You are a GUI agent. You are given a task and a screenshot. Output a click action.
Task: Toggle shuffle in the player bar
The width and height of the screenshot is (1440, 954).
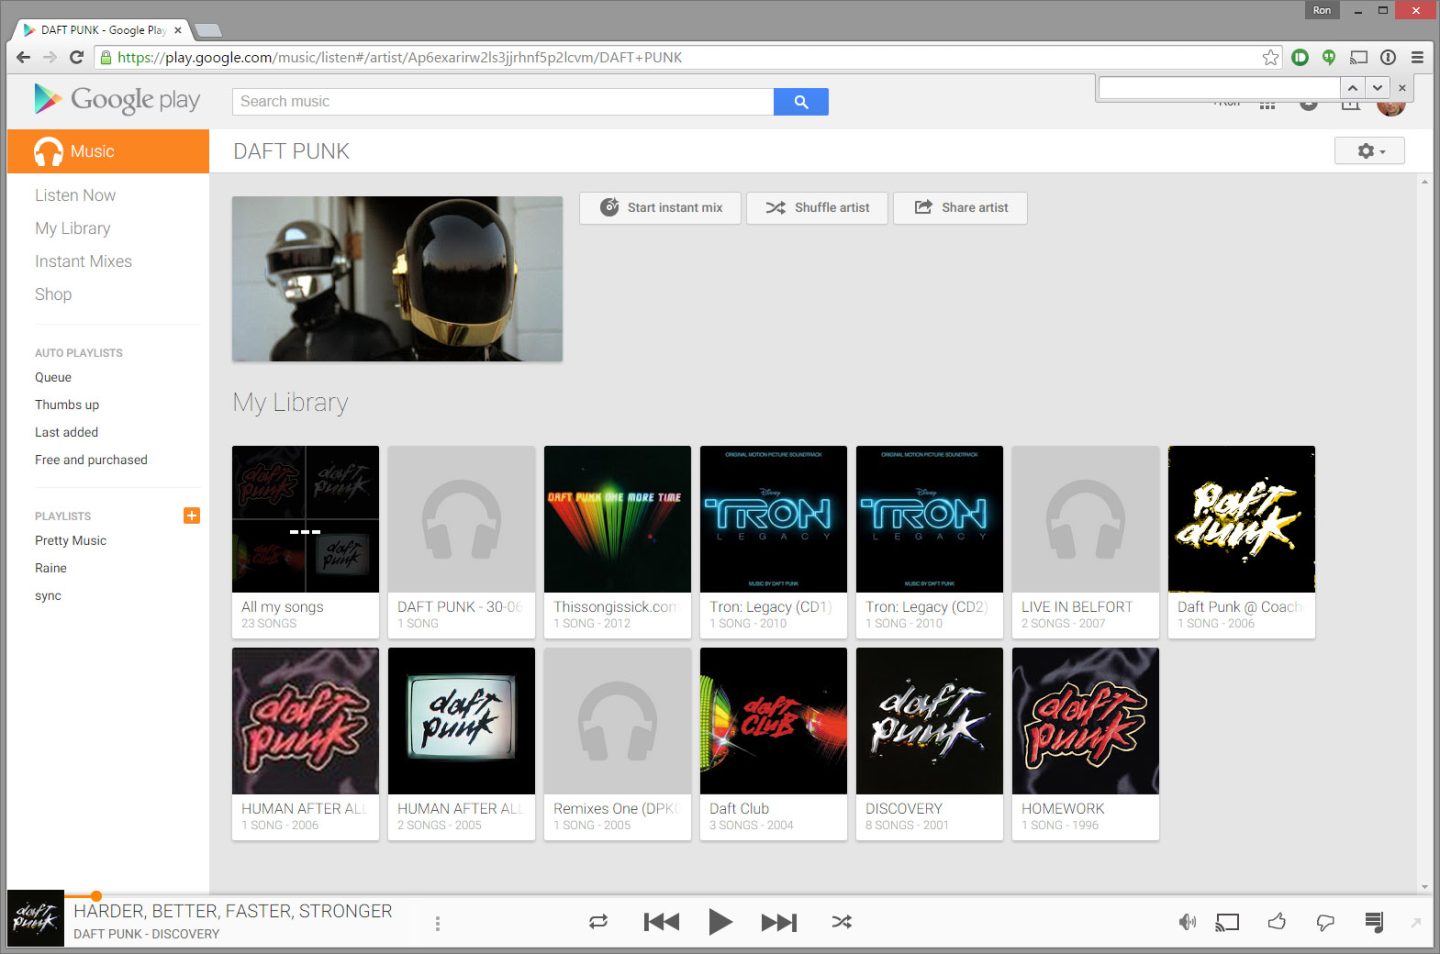(x=842, y=922)
